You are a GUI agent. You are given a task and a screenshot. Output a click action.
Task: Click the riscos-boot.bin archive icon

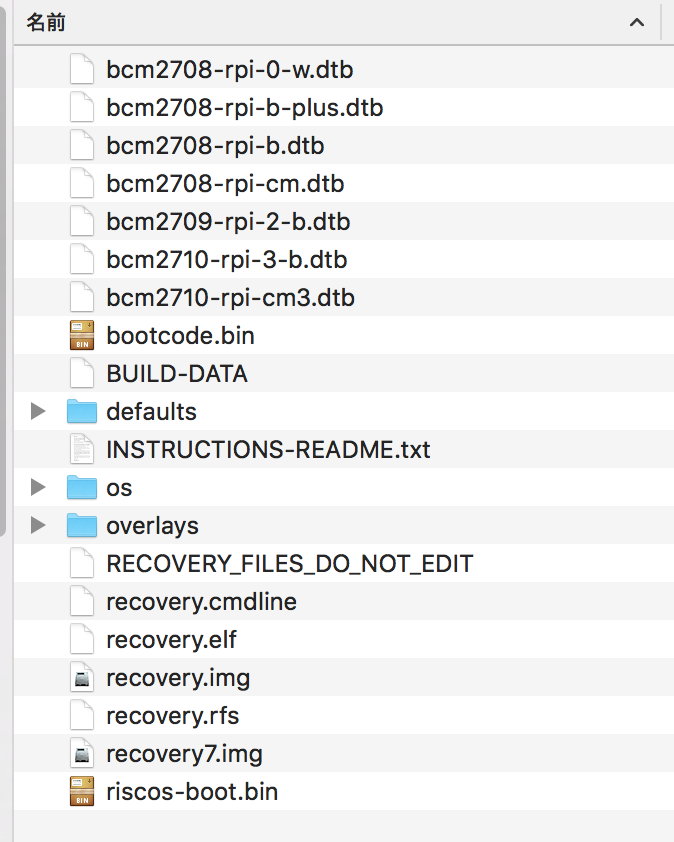pos(82,791)
